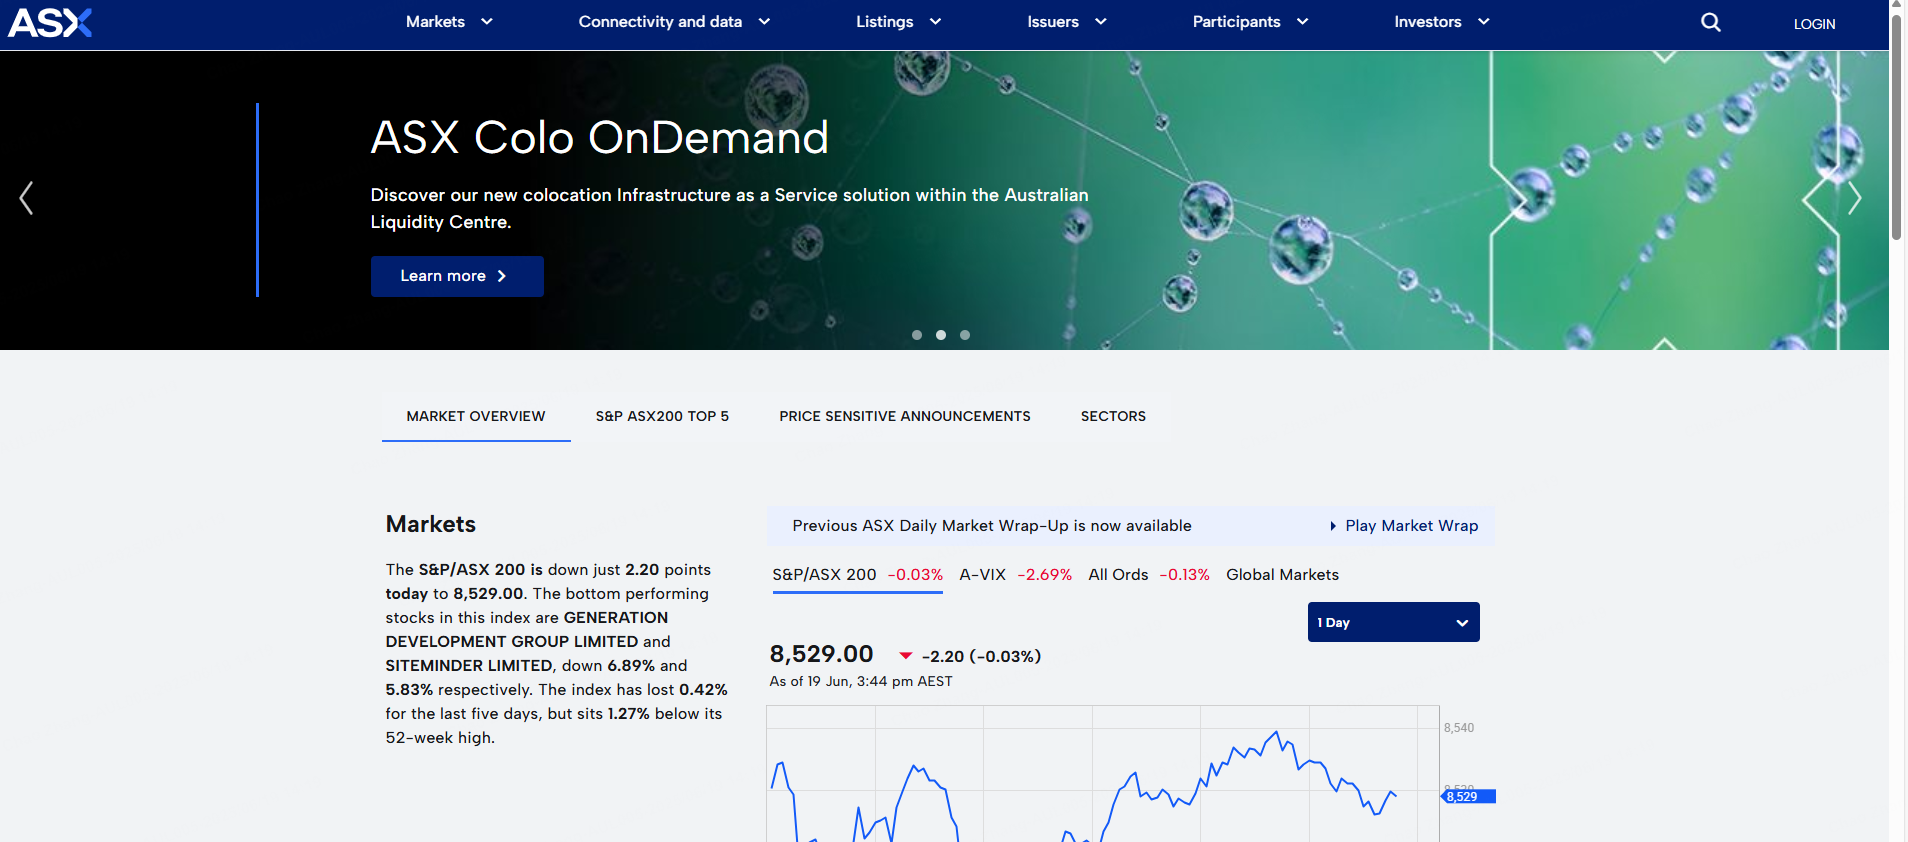Click the Markets section heading
1908x842 pixels.
431,524
